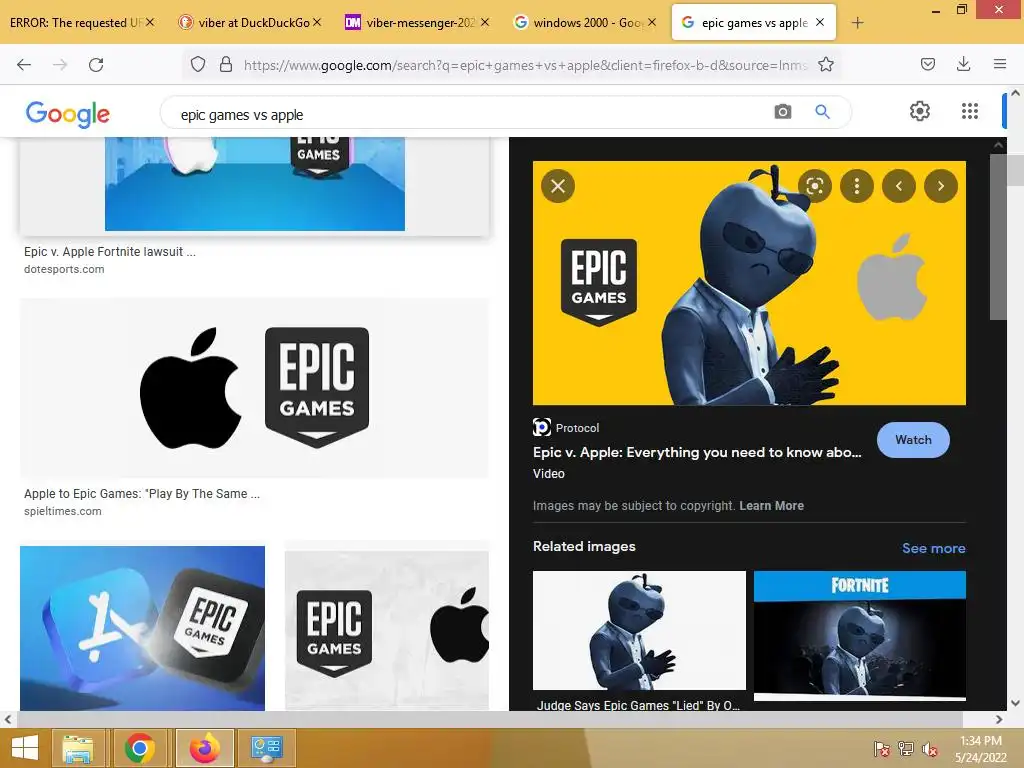Go forward one page
This screenshot has width=1024, height=768.
point(60,65)
